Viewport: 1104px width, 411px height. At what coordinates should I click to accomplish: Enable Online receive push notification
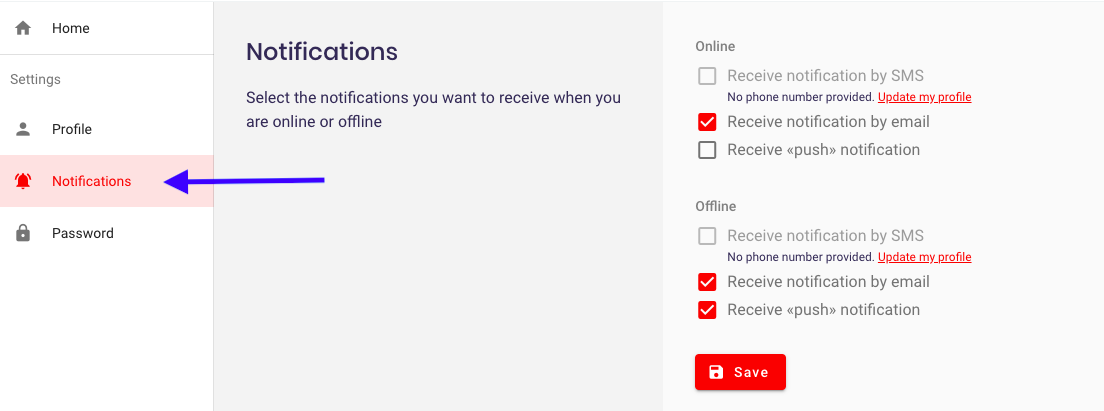click(x=707, y=150)
